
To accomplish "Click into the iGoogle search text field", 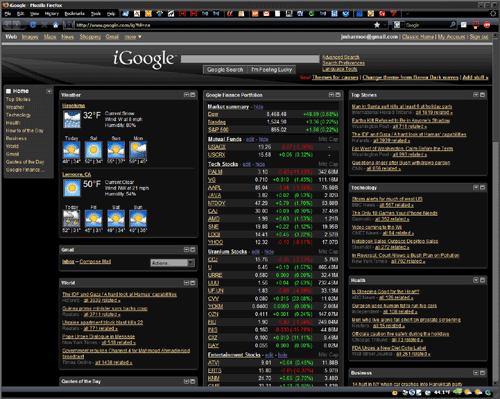I will click(250, 59).
